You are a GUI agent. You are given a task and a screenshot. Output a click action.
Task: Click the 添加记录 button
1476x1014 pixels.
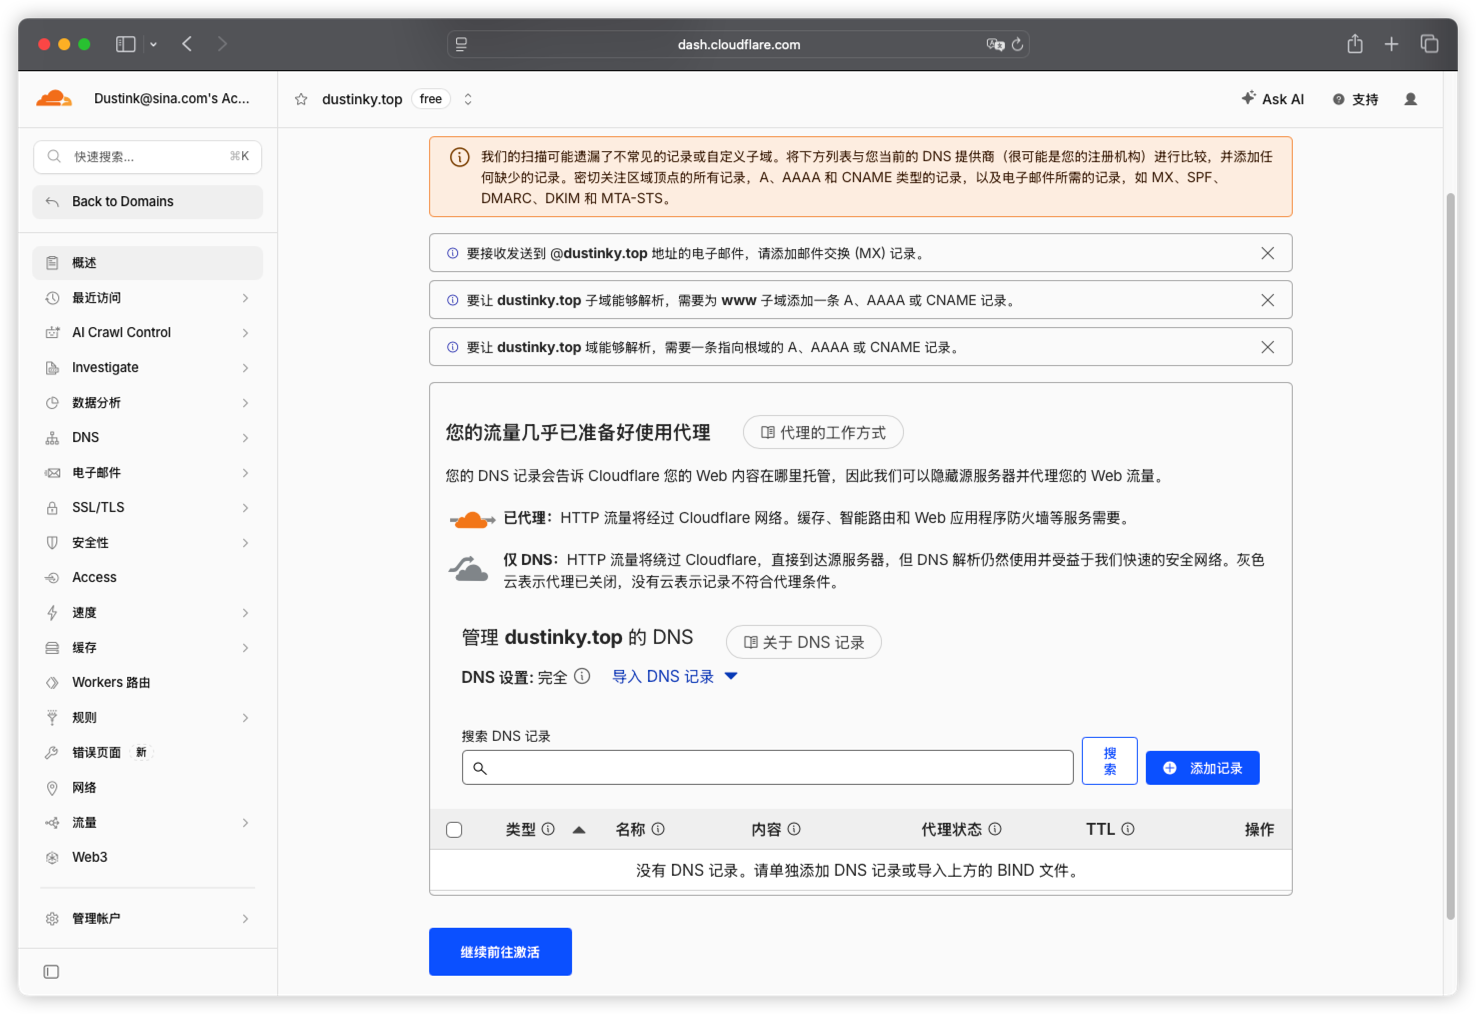(x=1202, y=768)
